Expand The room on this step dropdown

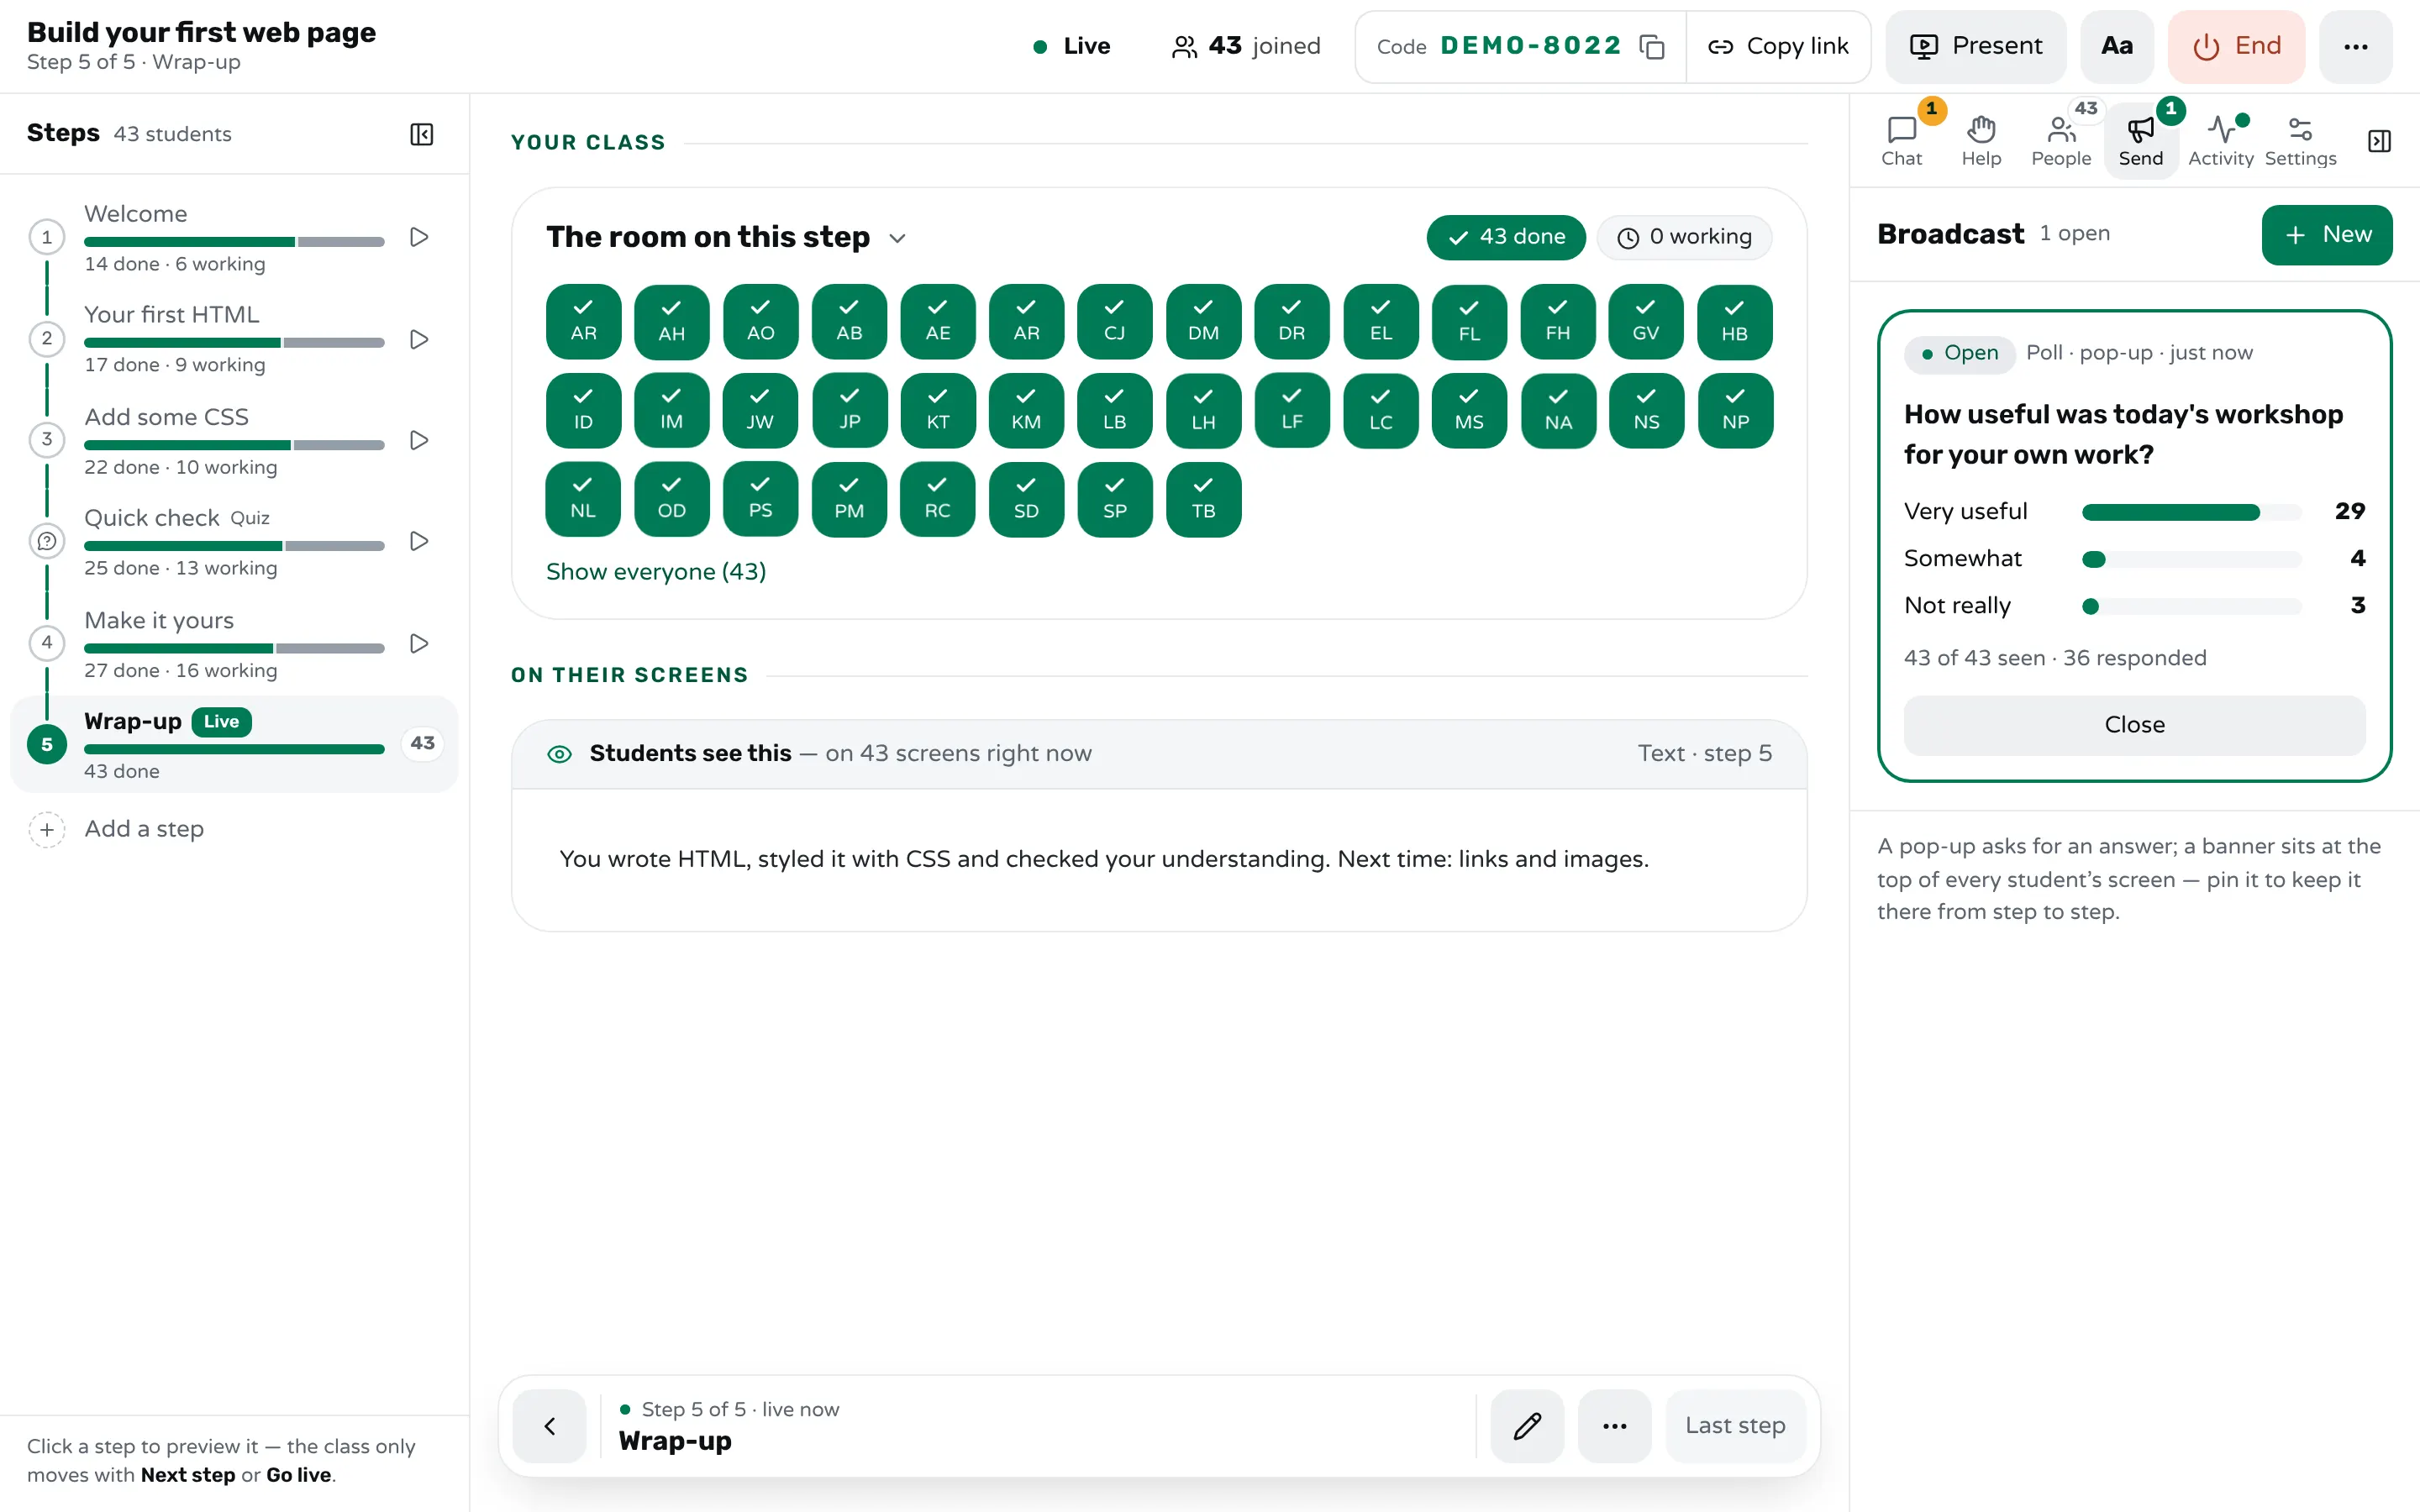pos(897,238)
